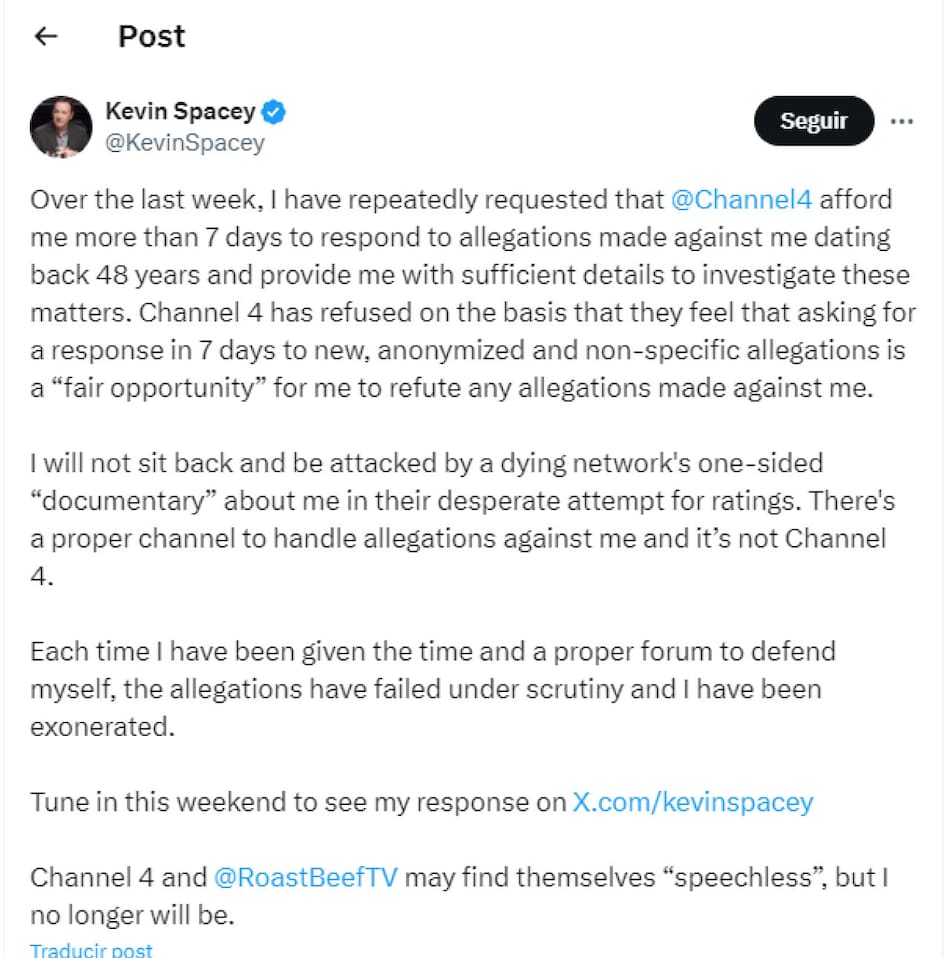This screenshot has height=958, width=950.
Task: Click the blue verified badge
Action: point(274,112)
